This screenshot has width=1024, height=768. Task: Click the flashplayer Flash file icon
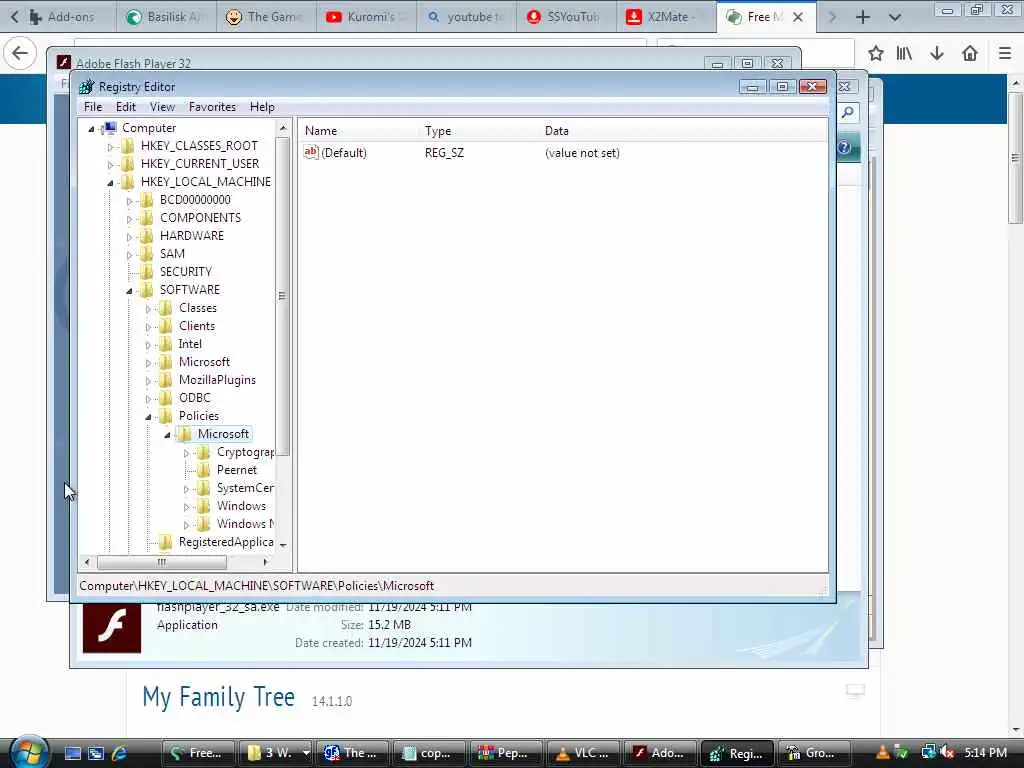[x=112, y=628]
